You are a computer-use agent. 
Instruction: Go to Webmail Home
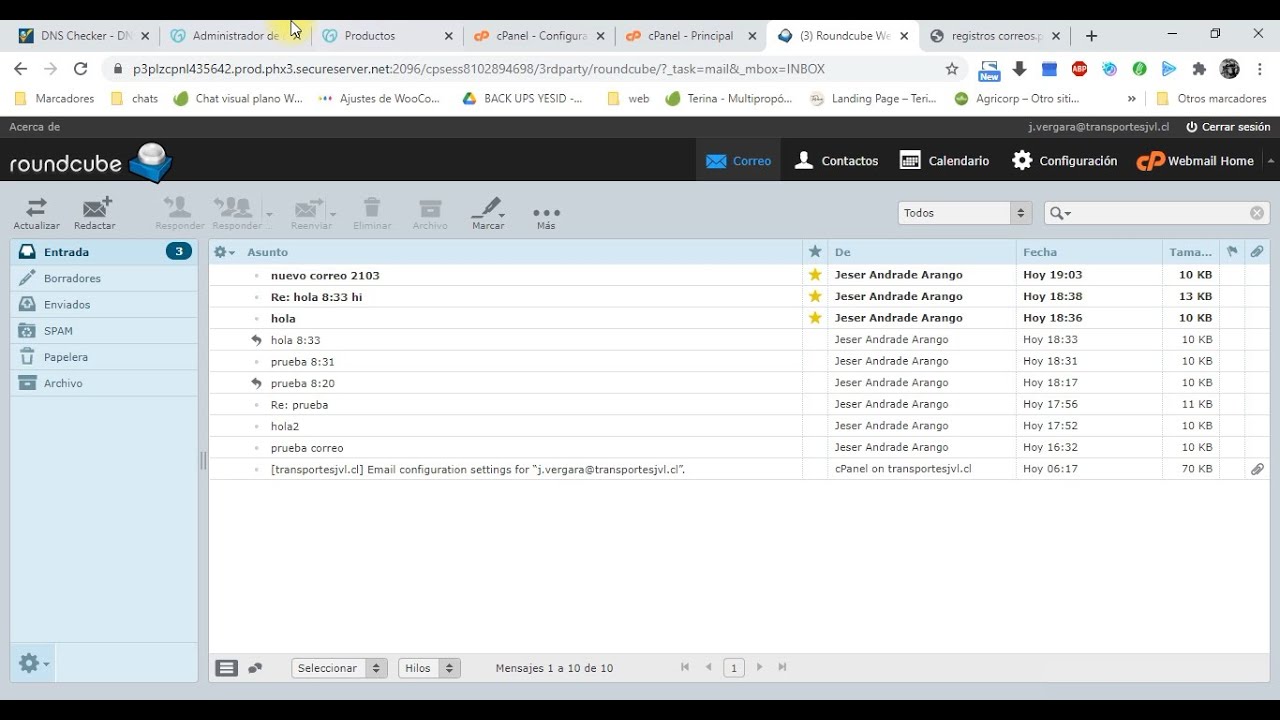click(1195, 161)
